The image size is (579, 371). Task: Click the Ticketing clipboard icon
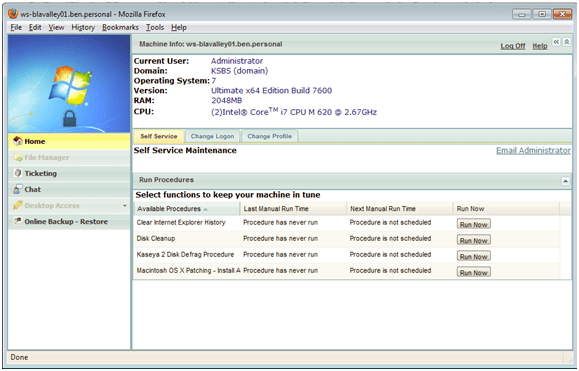18,173
